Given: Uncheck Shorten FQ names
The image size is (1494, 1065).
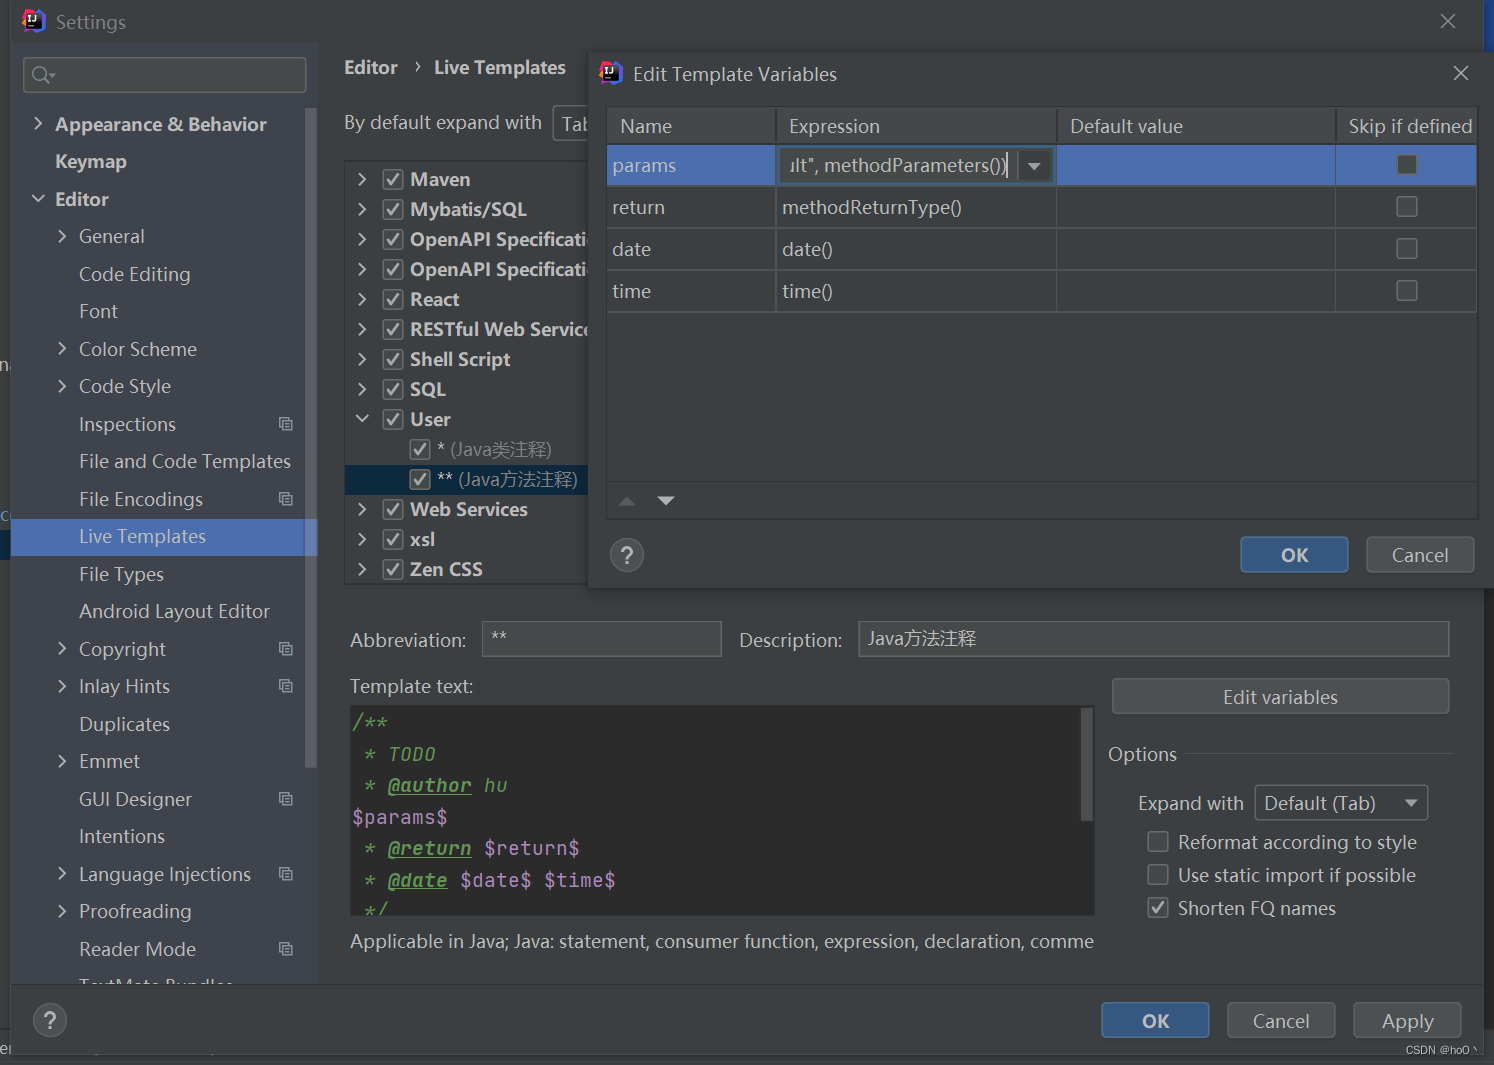Looking at the screenshot, I should coord(1158,908).
